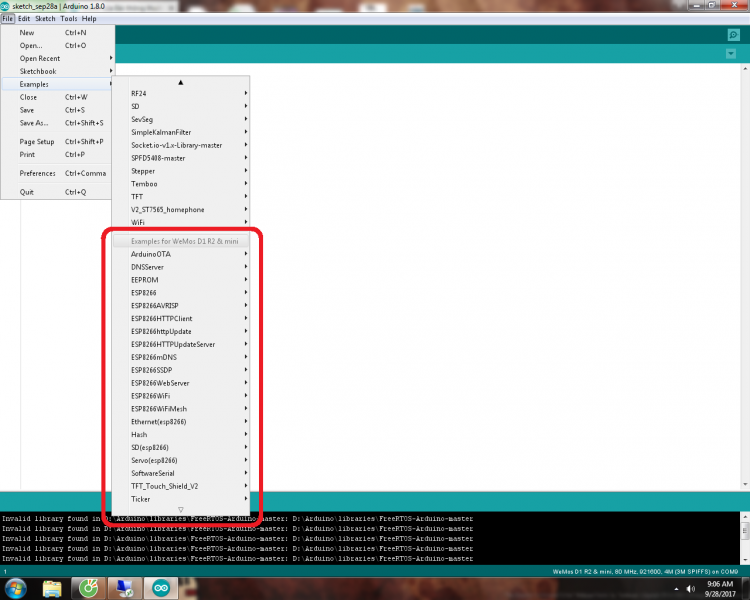Image resolution: width=750 pixels, height=600 pixels.
Task: Select Examples in File menu
Action: [x=57, y=84]
